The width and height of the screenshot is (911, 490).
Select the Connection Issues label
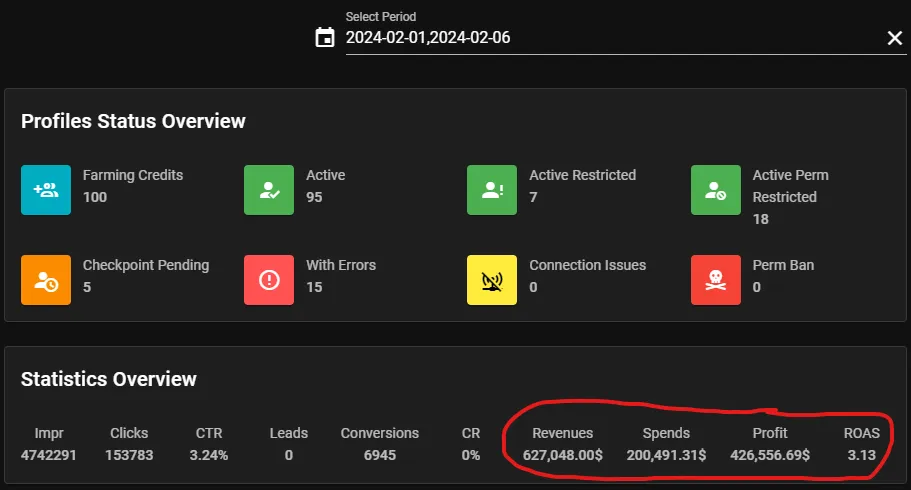tap(587, 266)
